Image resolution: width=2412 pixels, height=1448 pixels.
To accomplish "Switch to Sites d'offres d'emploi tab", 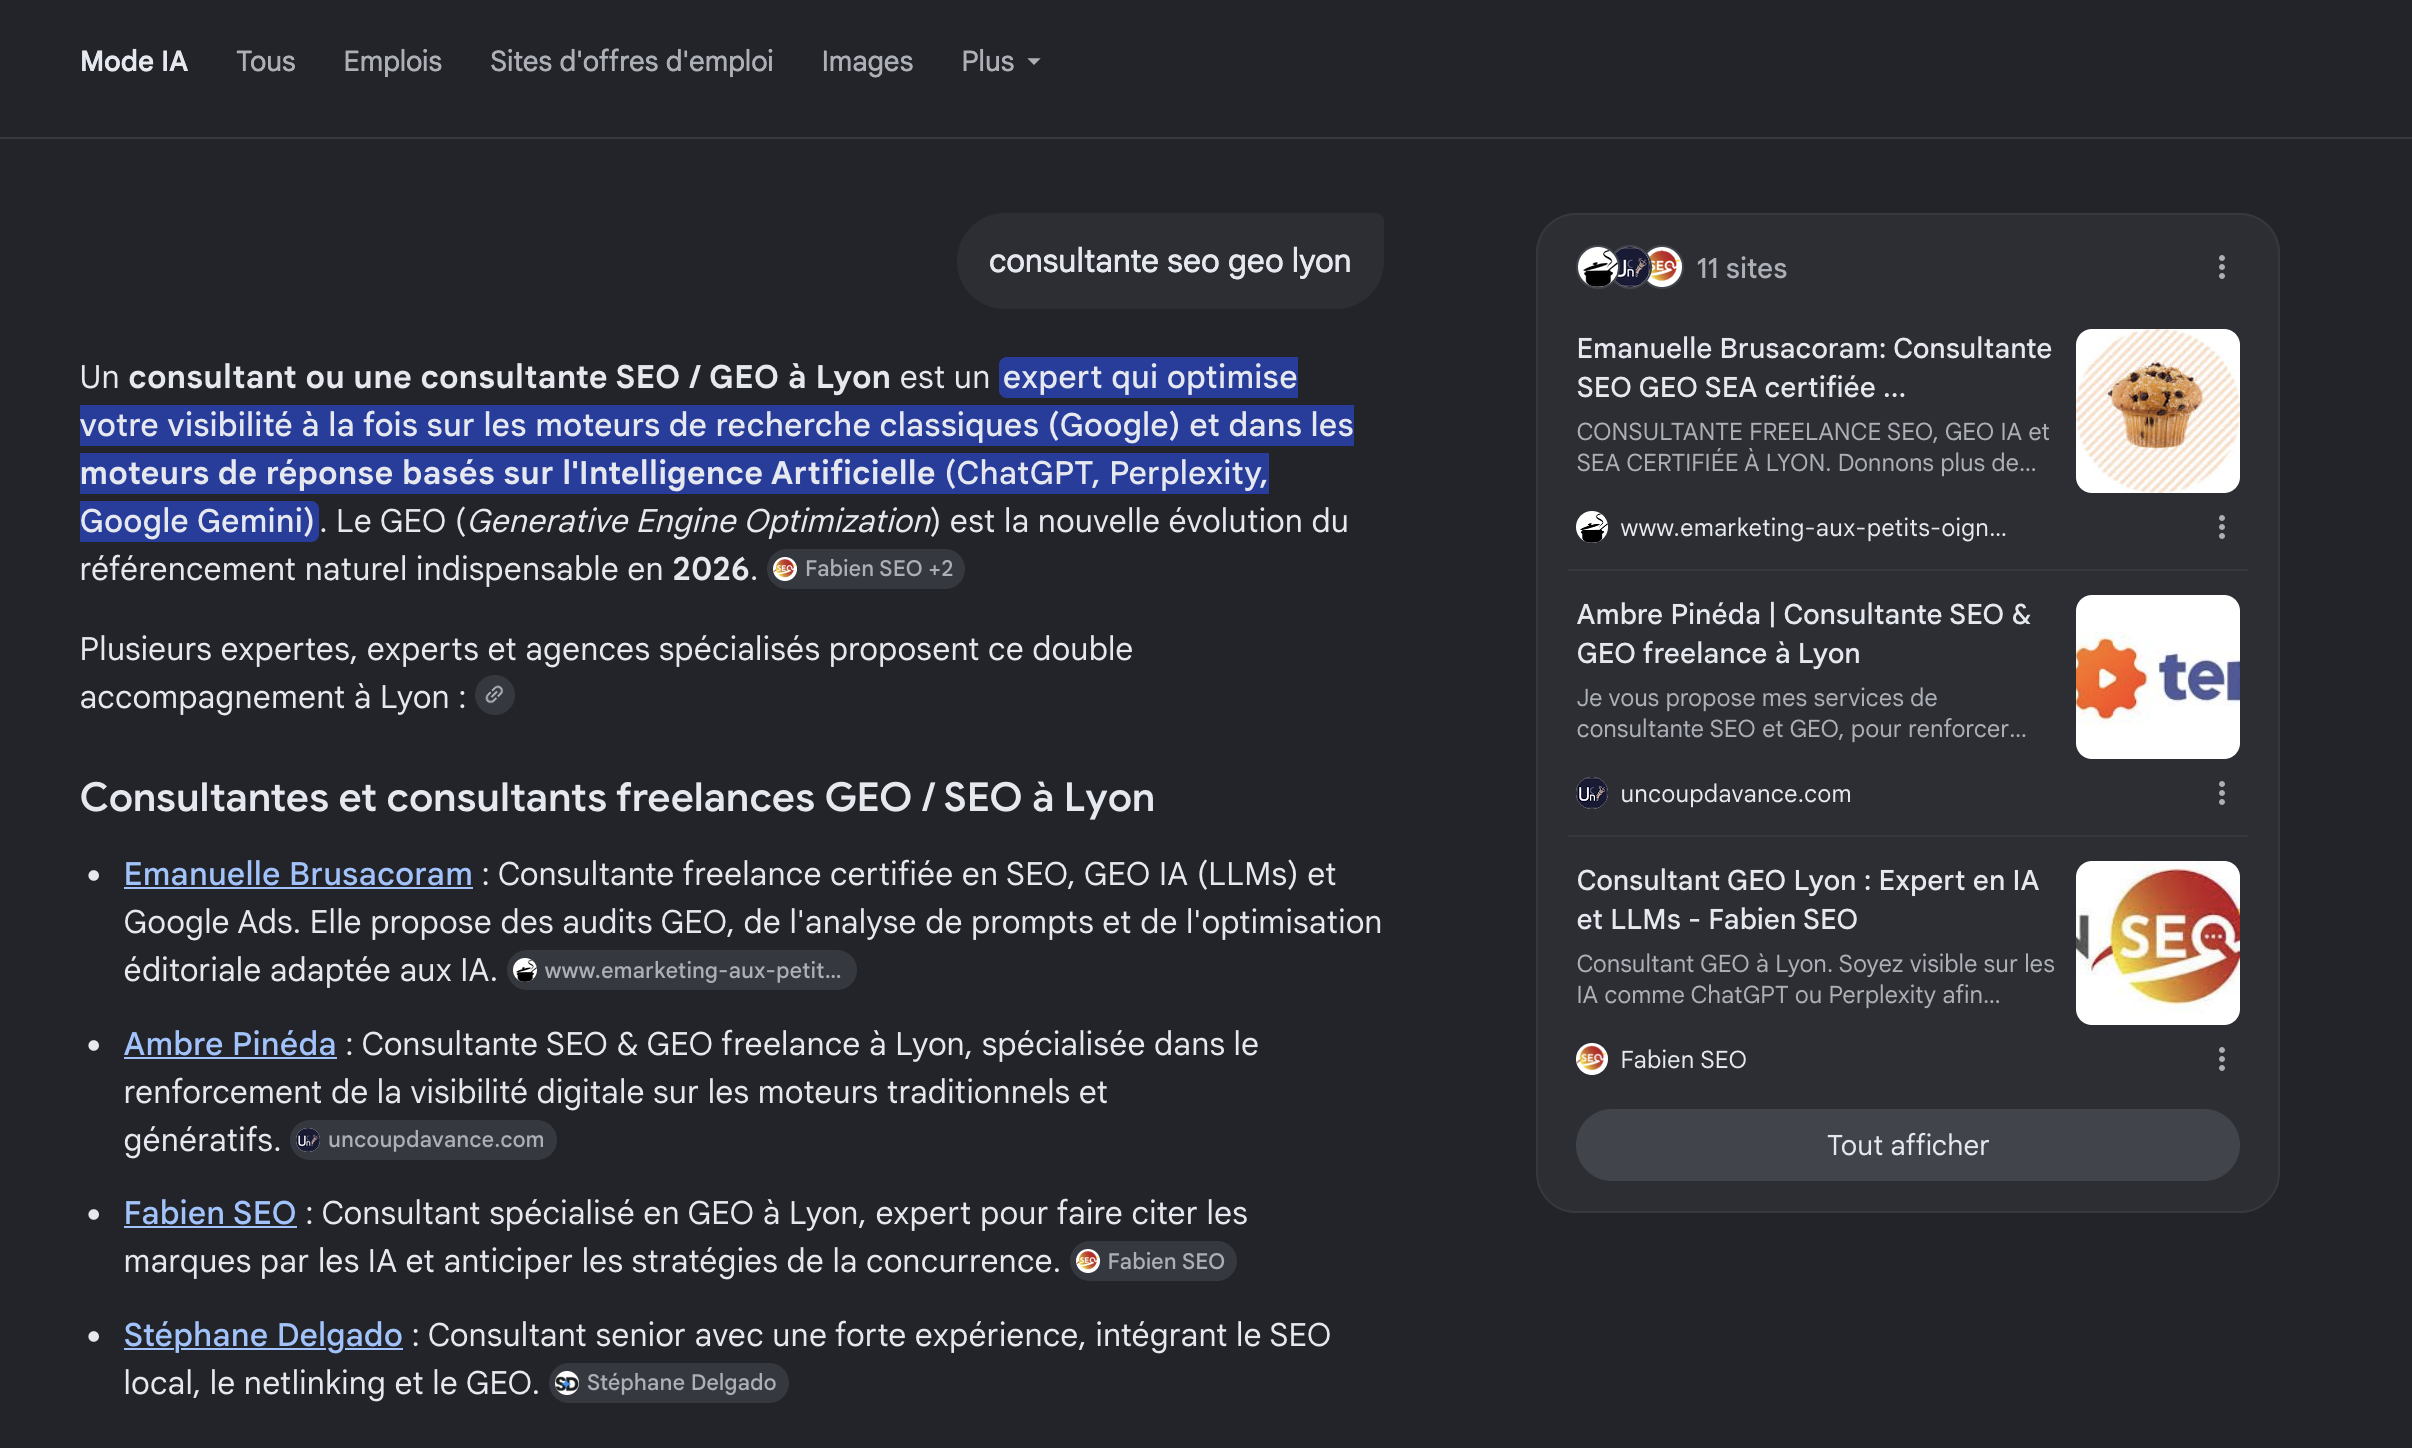I will click(631, 61).
